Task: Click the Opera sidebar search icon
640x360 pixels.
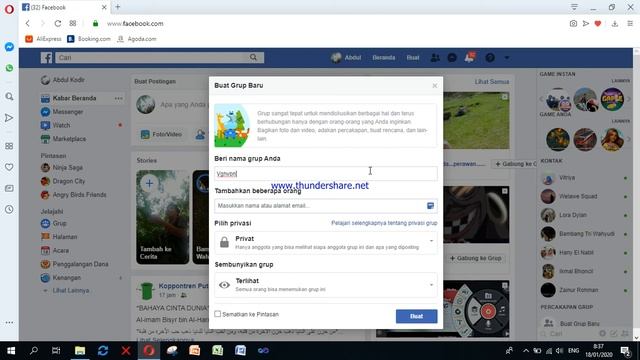Action: pyautogui.click(x=9, y=97)
